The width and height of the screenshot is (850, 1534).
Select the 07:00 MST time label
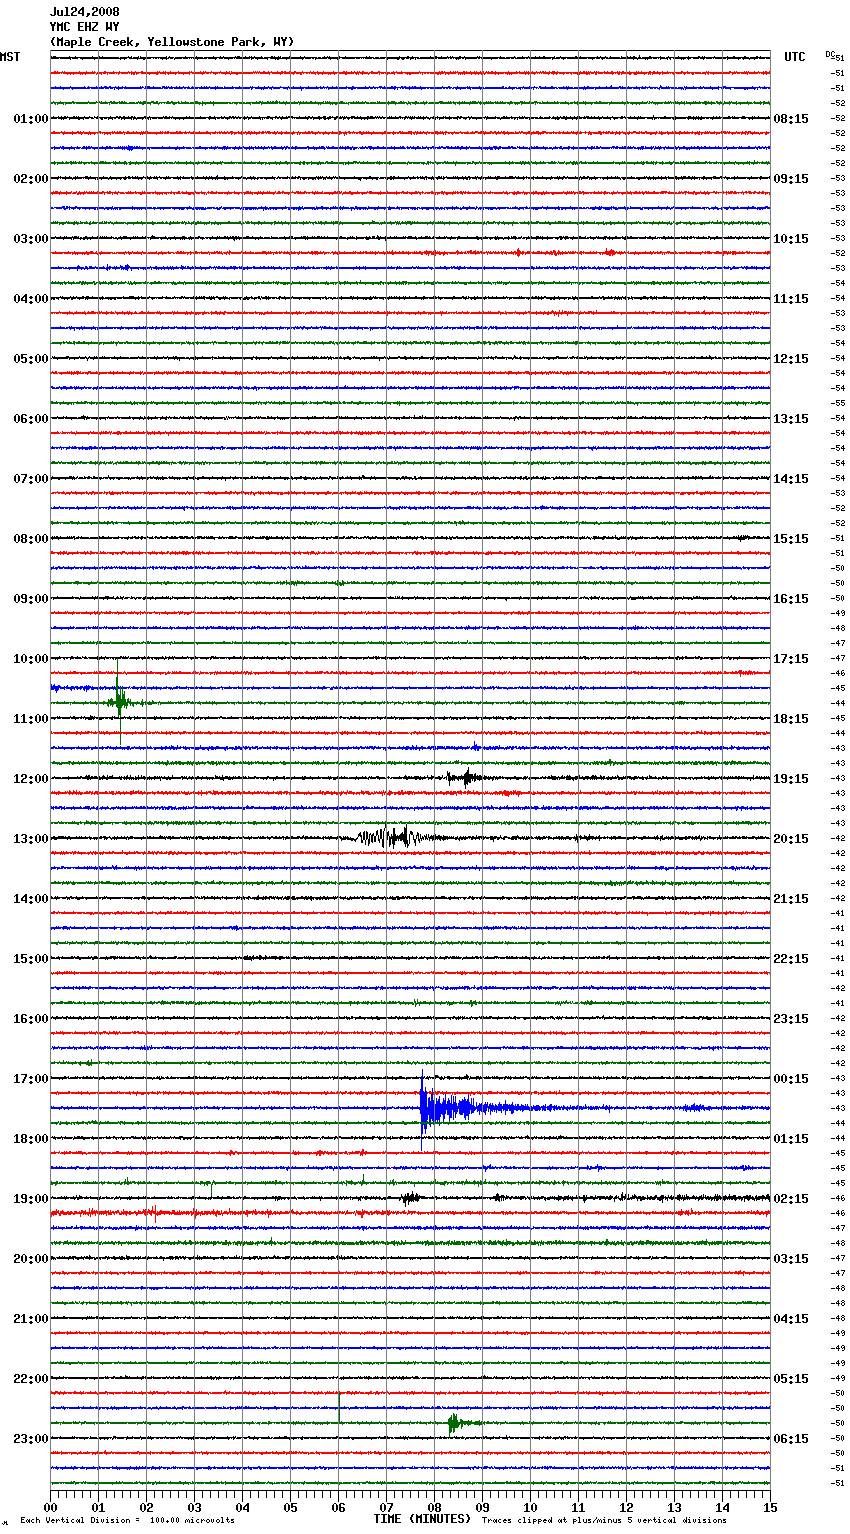click(x=30, y=479)
